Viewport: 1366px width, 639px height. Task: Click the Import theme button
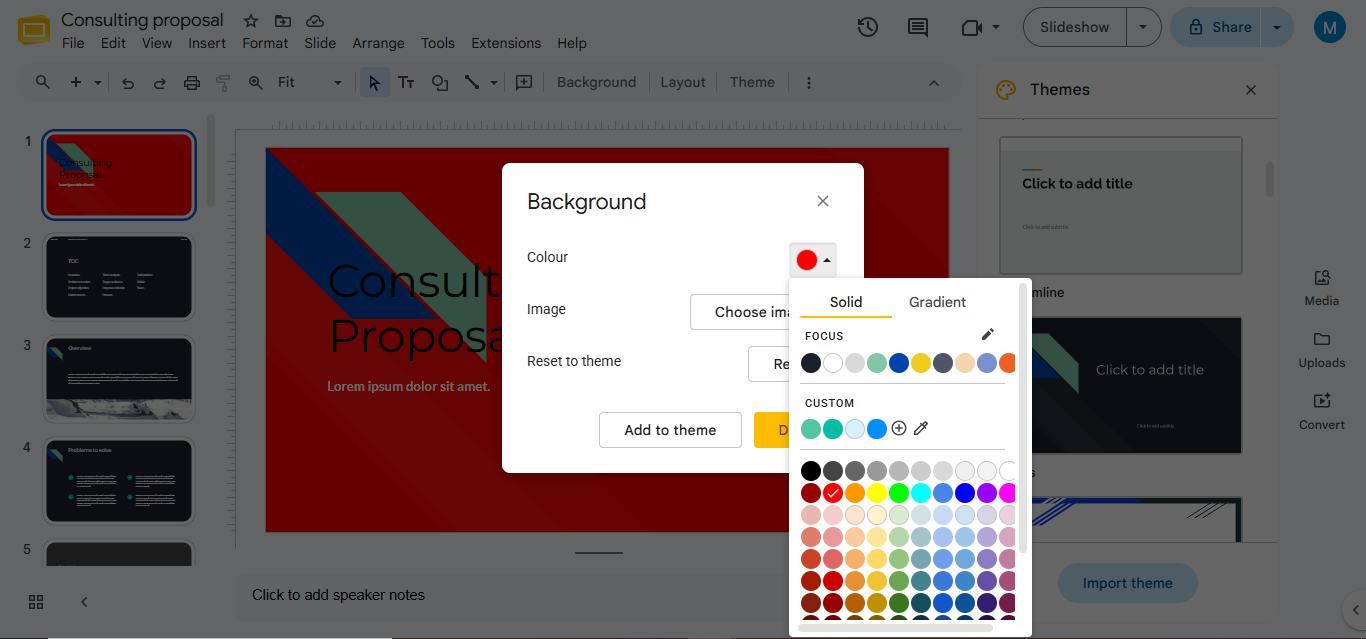[x=1127, y=583]
